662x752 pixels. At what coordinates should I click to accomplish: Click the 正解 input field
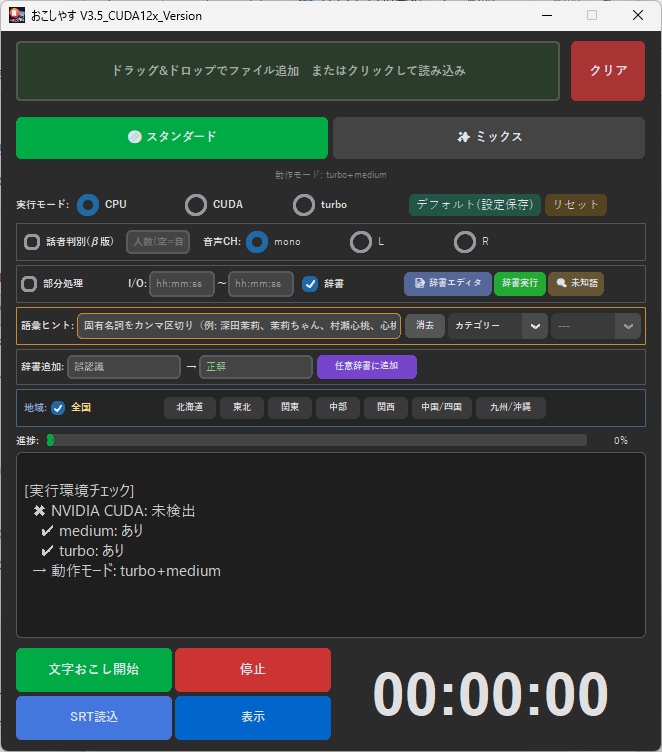point(256,367)
